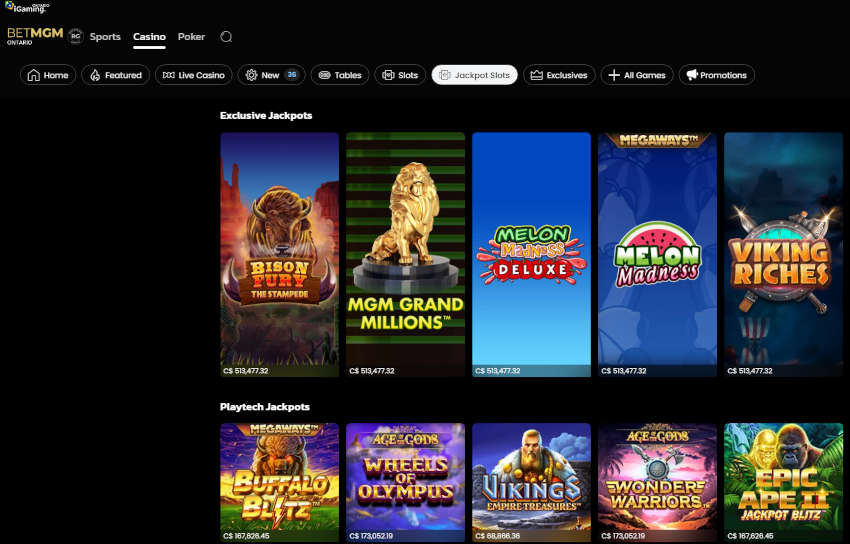
Task: Switch to the Poker tab
Action: tap(191, 37)
